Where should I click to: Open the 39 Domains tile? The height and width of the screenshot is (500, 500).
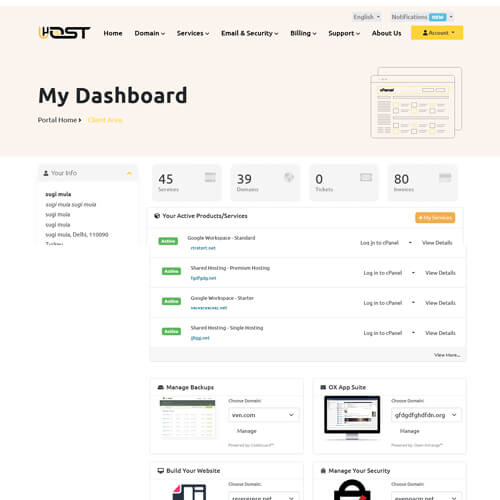(265, 183)
